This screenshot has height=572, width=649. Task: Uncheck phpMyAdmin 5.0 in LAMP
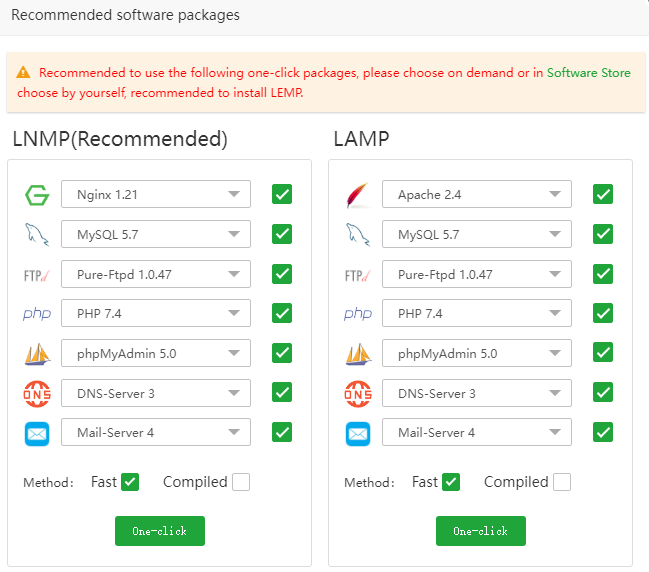click(x=603, y=352)
